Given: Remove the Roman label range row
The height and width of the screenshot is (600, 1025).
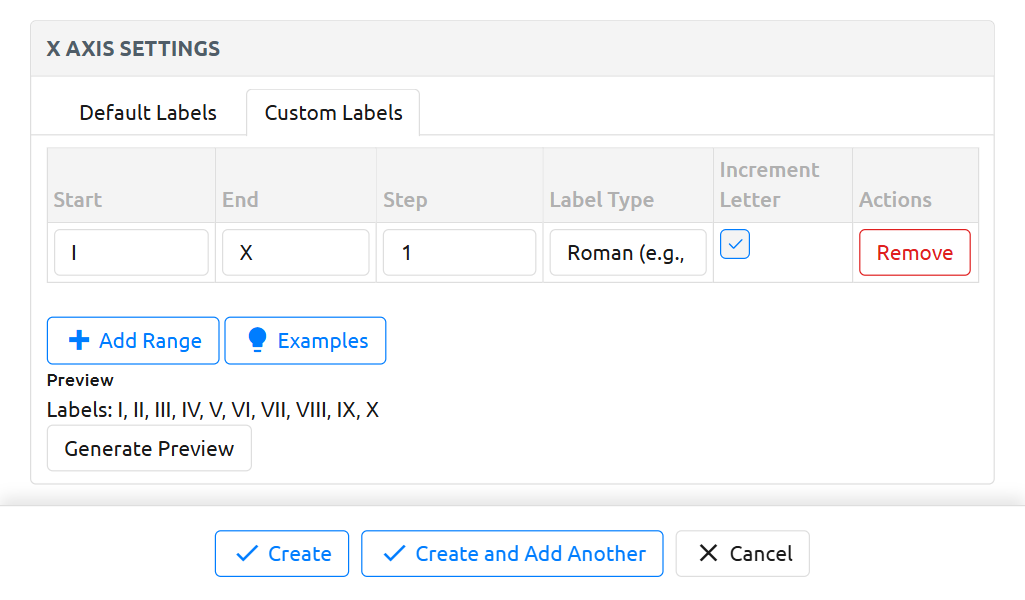Looking at the screenshot, I should coord(914,253).
